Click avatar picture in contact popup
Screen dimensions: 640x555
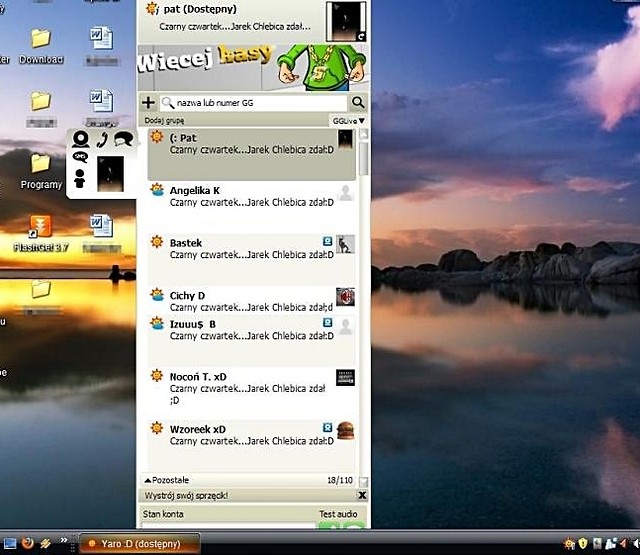(x=110, y=173)
